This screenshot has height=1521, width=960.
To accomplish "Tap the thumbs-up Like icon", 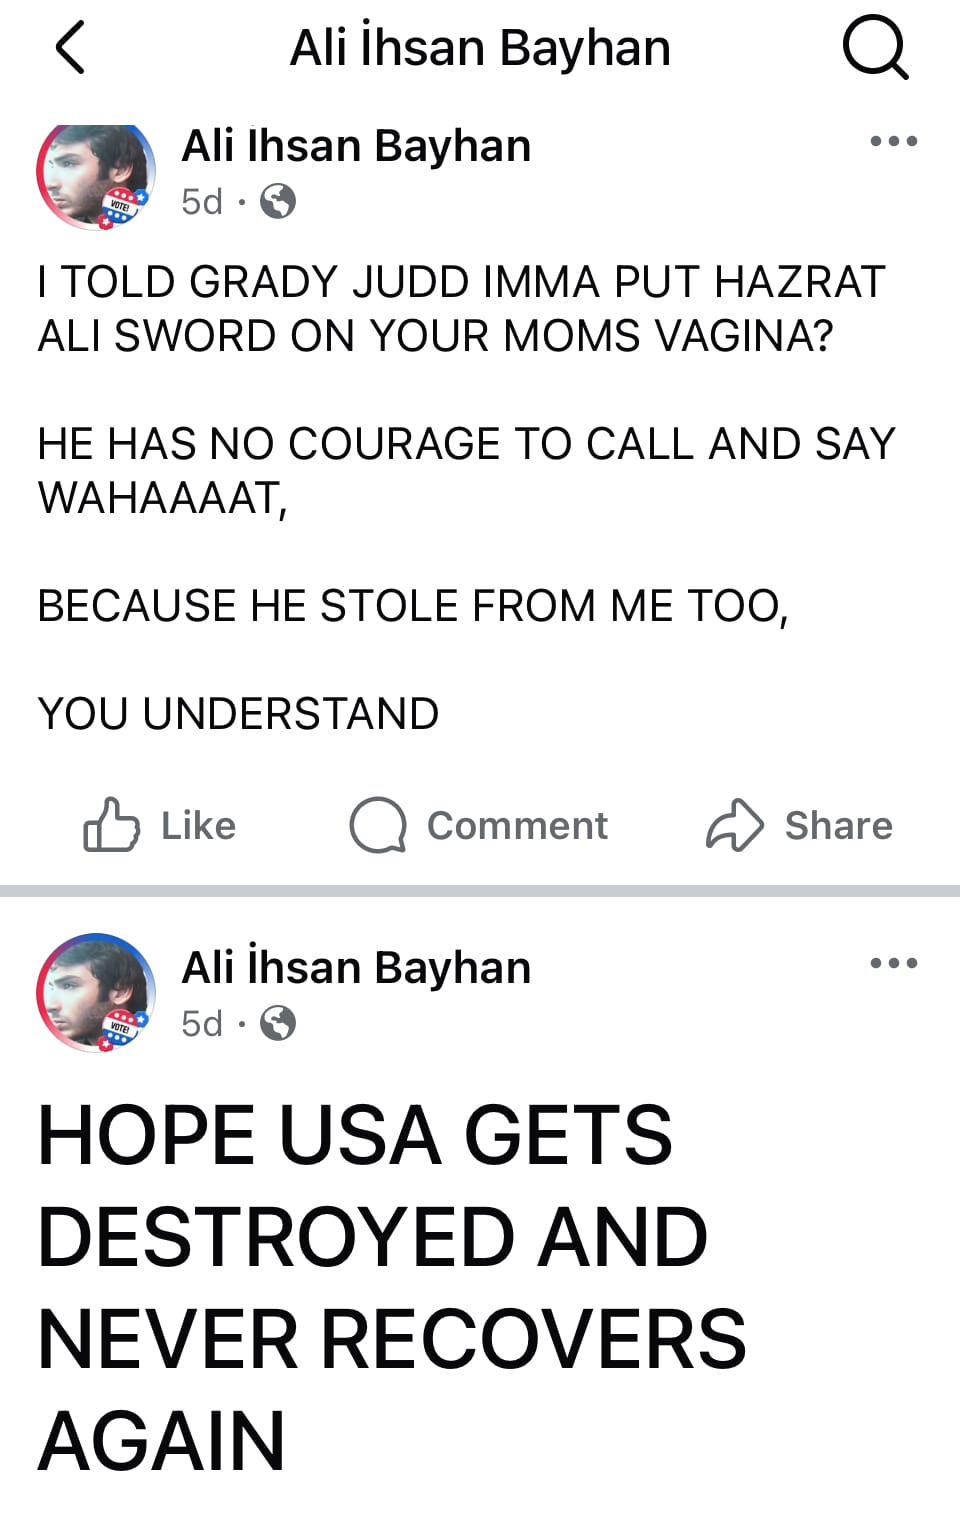I will 110,824.
